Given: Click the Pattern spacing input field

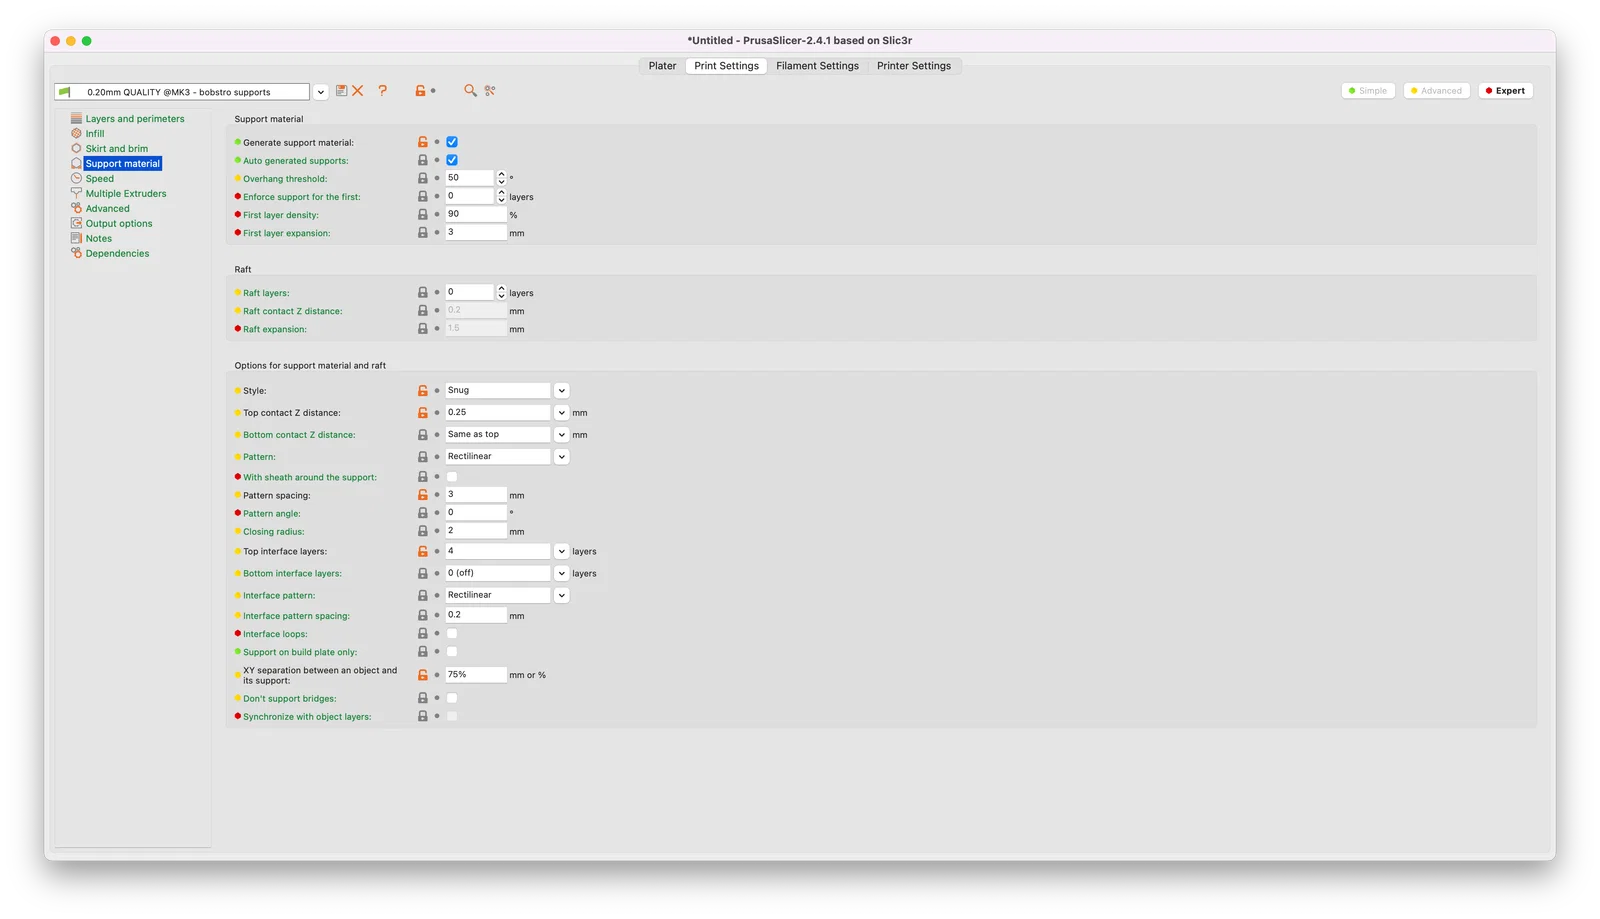Looking at the screenshot, I should click(476, 495).
